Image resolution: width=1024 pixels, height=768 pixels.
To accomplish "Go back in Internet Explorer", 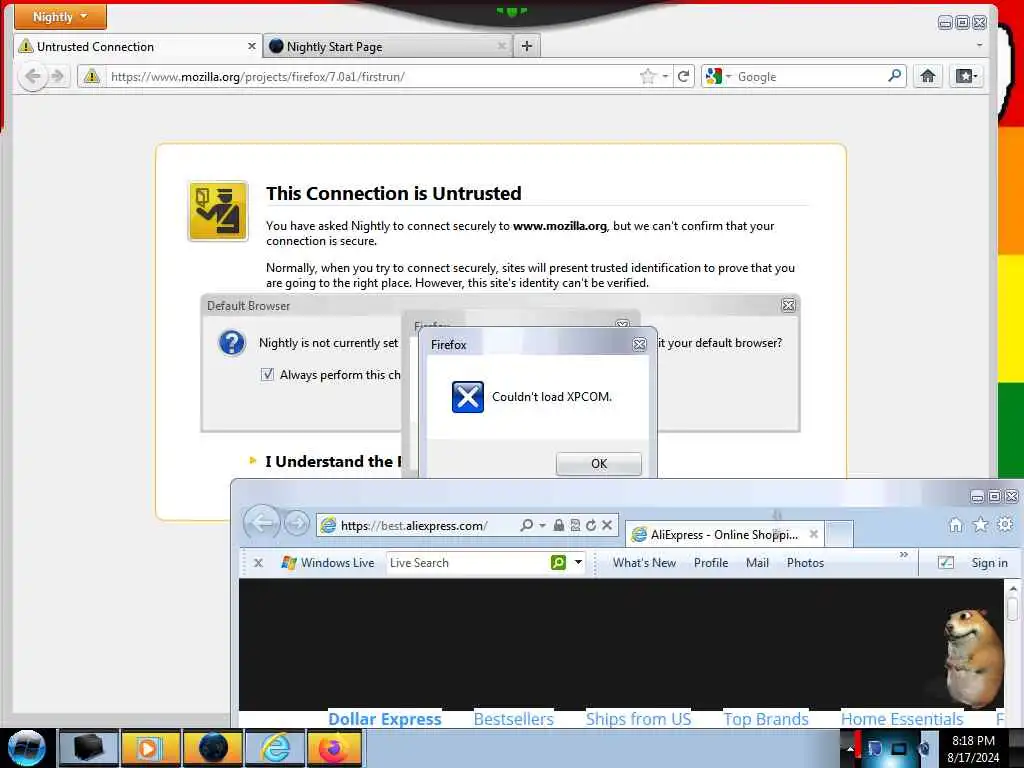I will point(262,522).
